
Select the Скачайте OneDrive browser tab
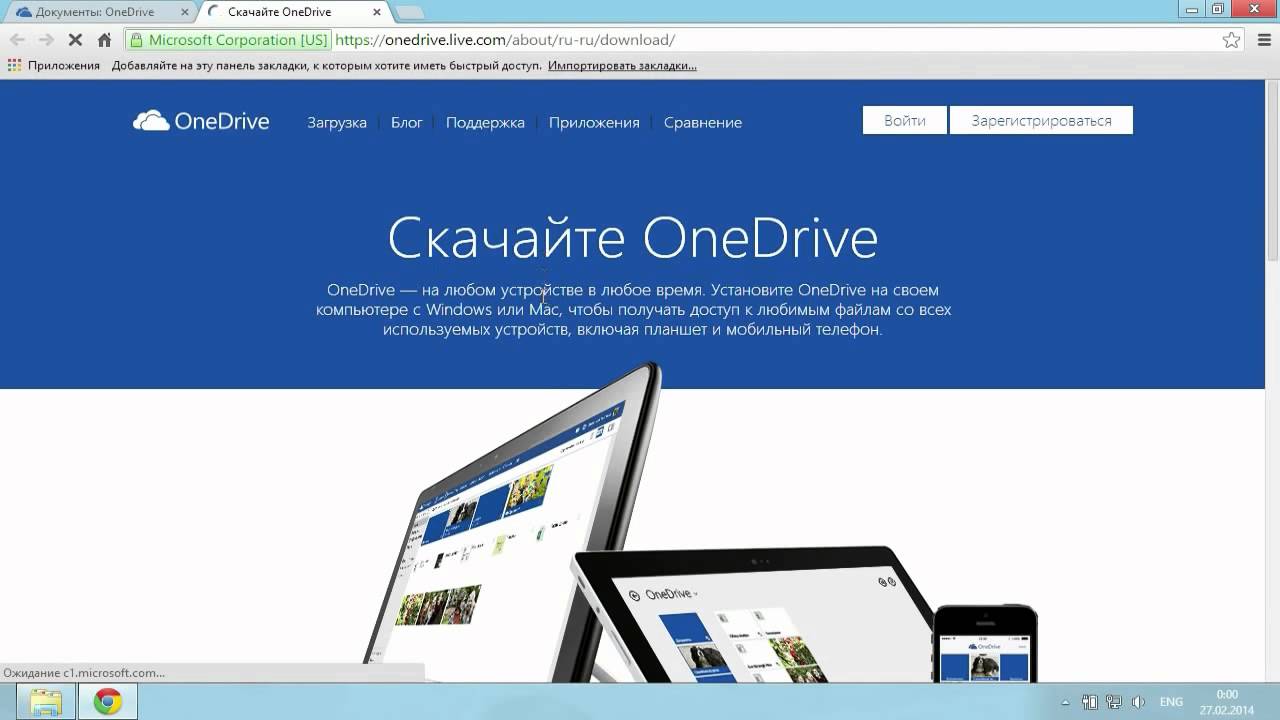pos(279,12)
